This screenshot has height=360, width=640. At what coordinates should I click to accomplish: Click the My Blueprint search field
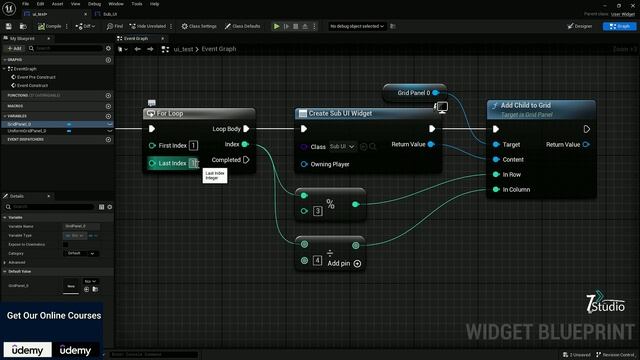(x=65, y=48)
